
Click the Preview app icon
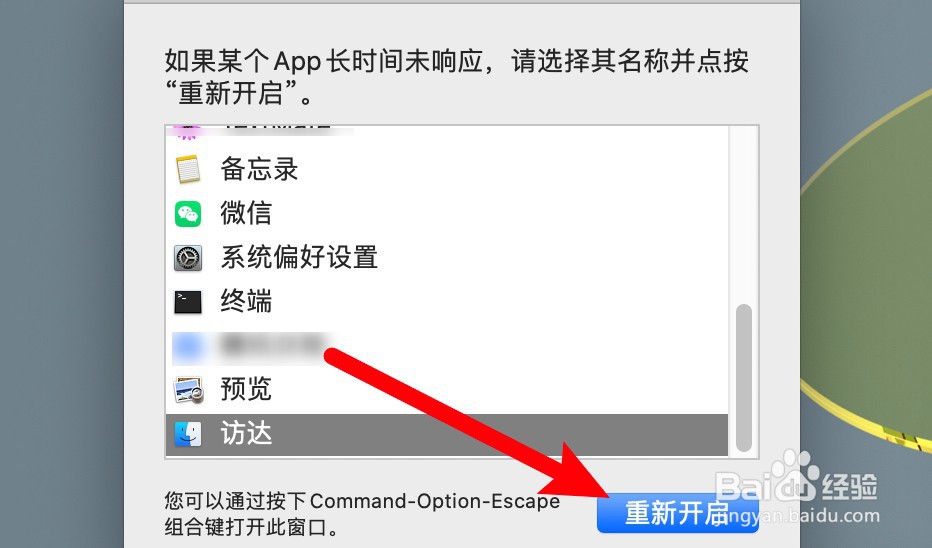(x=188, y=390)
